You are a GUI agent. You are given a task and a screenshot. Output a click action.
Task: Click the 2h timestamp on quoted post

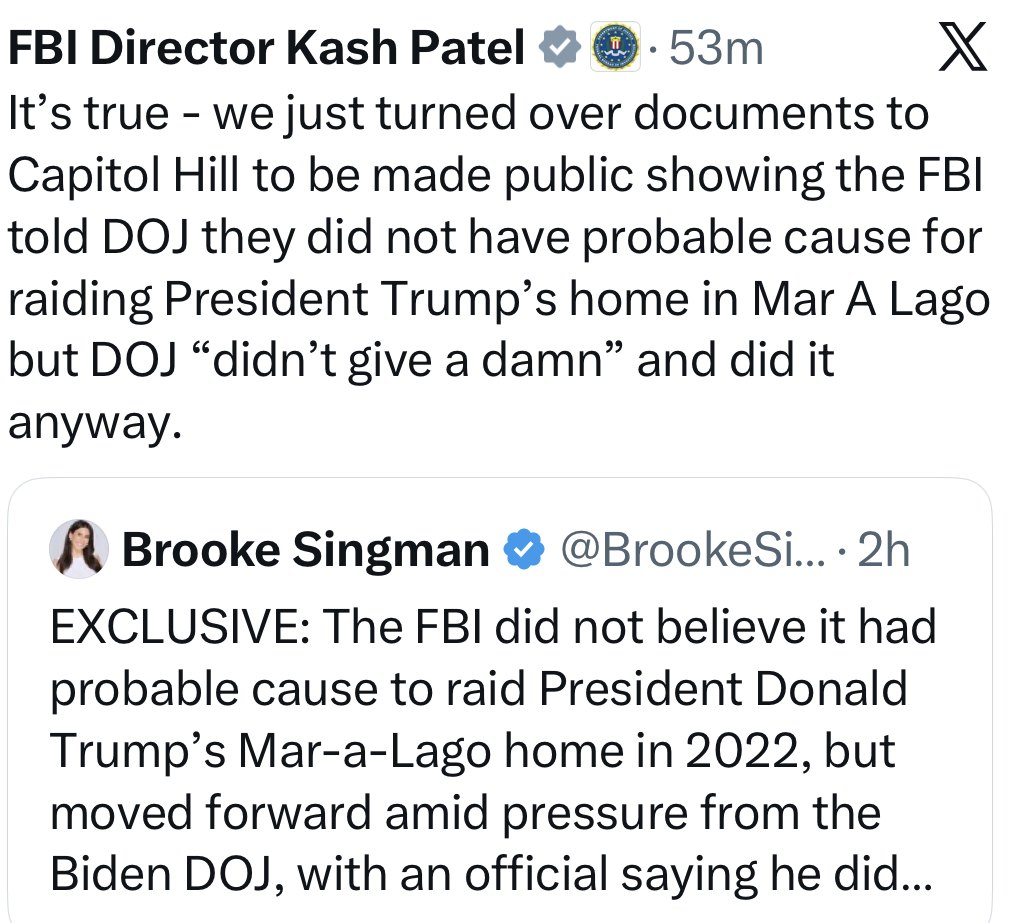(x=883, y=550)
